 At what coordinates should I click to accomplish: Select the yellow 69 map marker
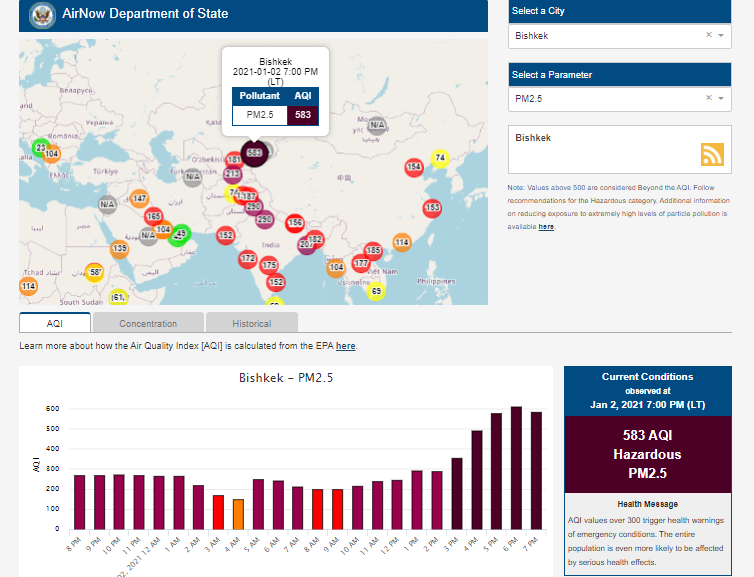(x=376, y=291)
